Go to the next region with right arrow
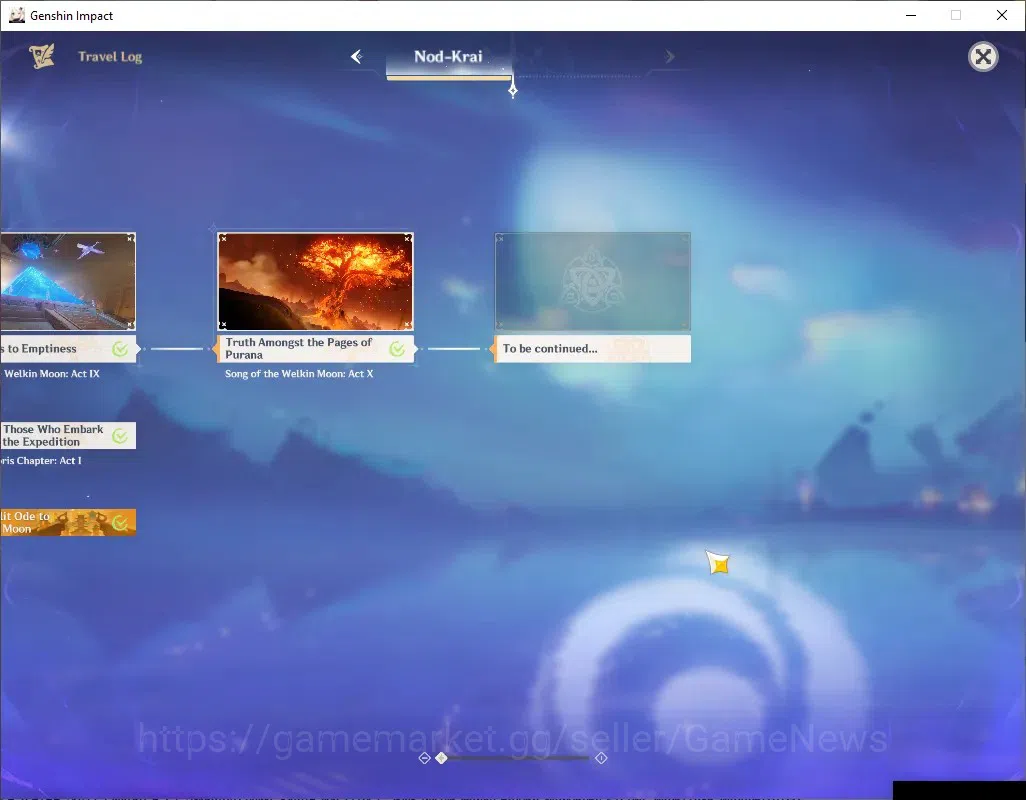 669,57
